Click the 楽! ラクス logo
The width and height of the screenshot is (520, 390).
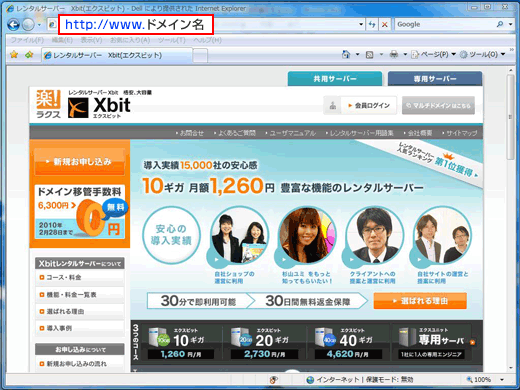coord(49,104)
